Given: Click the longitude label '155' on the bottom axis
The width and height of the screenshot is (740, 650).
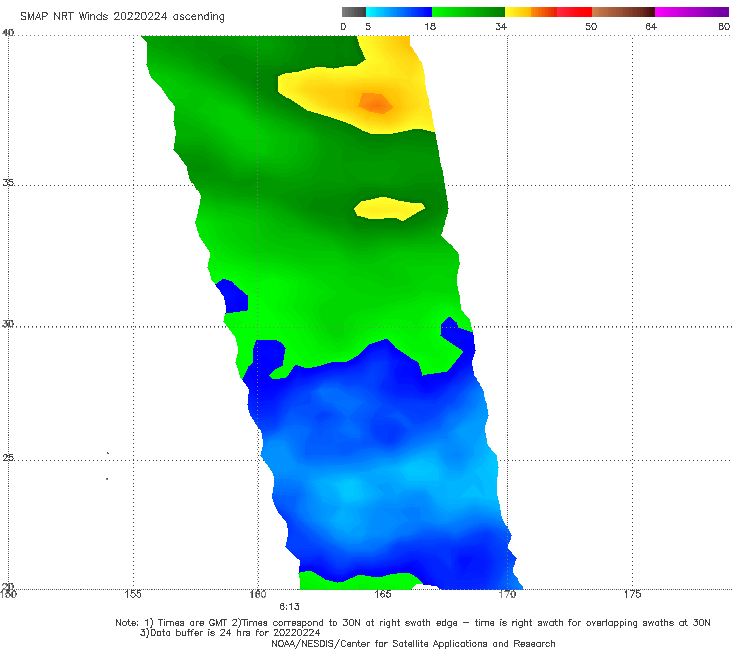Looking at the screenshot, I should 133,594.
